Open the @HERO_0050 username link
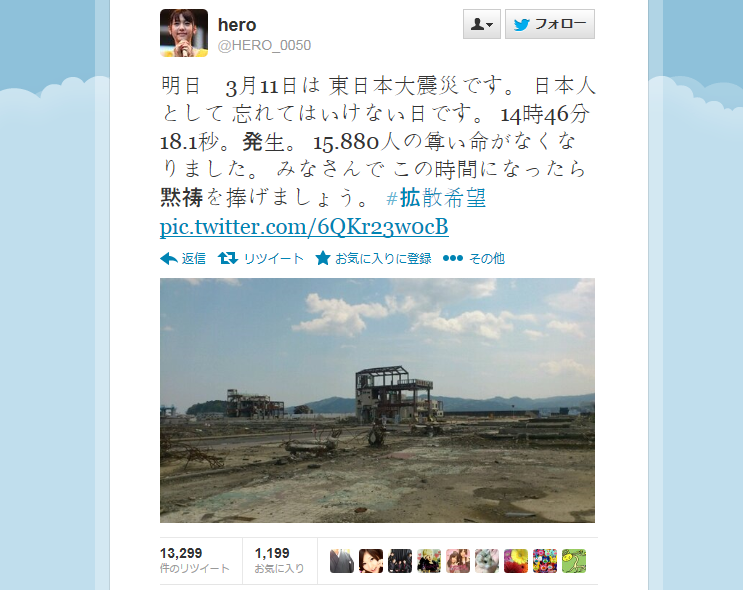 264,45
